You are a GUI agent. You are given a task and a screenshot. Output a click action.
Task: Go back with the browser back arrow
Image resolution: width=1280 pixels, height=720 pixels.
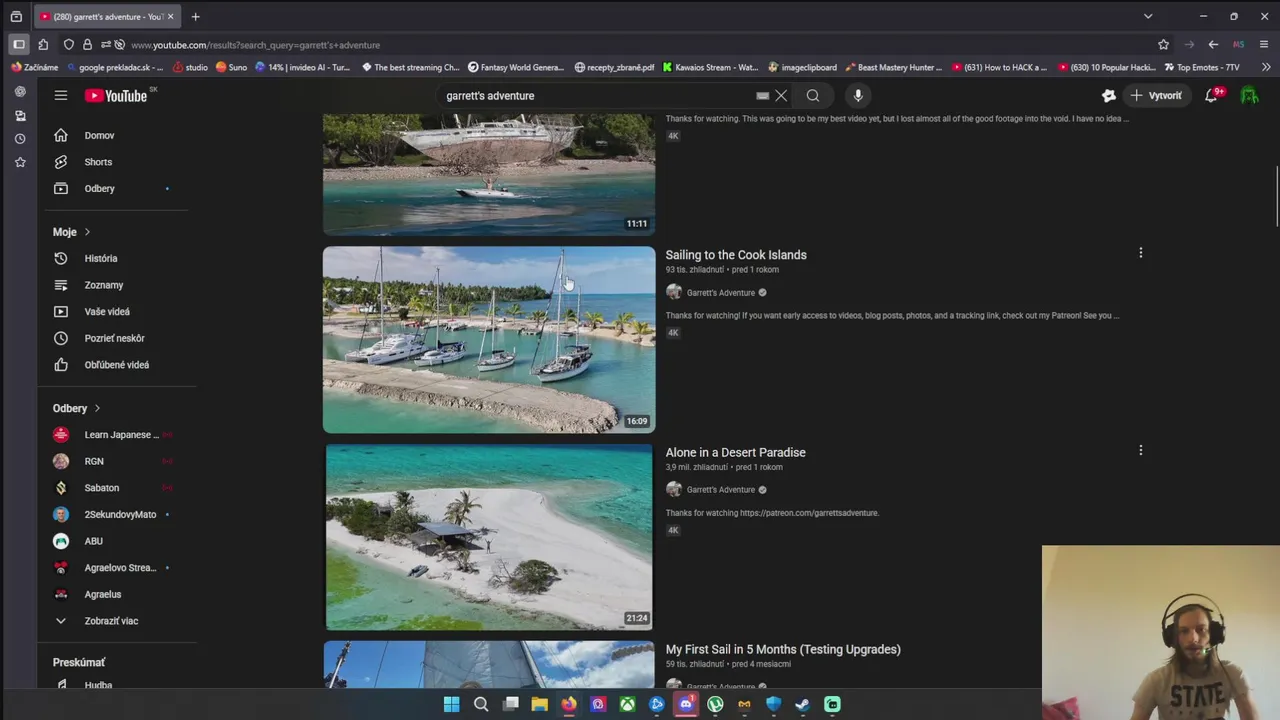click(x=1213, y=45)
